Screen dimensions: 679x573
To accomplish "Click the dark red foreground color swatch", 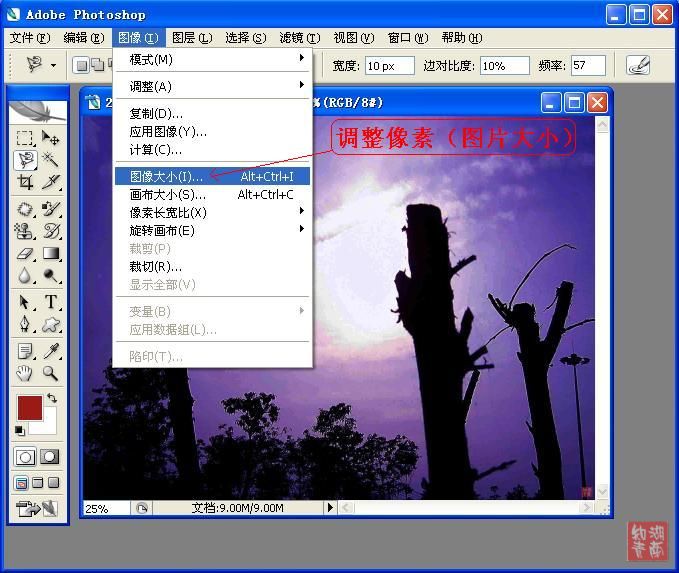I will click(x=29, y=408).
